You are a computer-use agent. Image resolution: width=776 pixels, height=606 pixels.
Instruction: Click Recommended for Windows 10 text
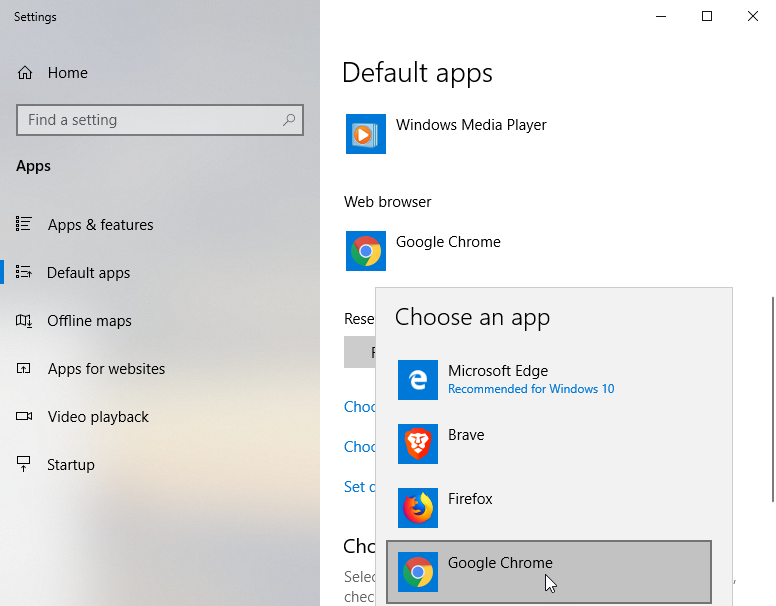531,389
